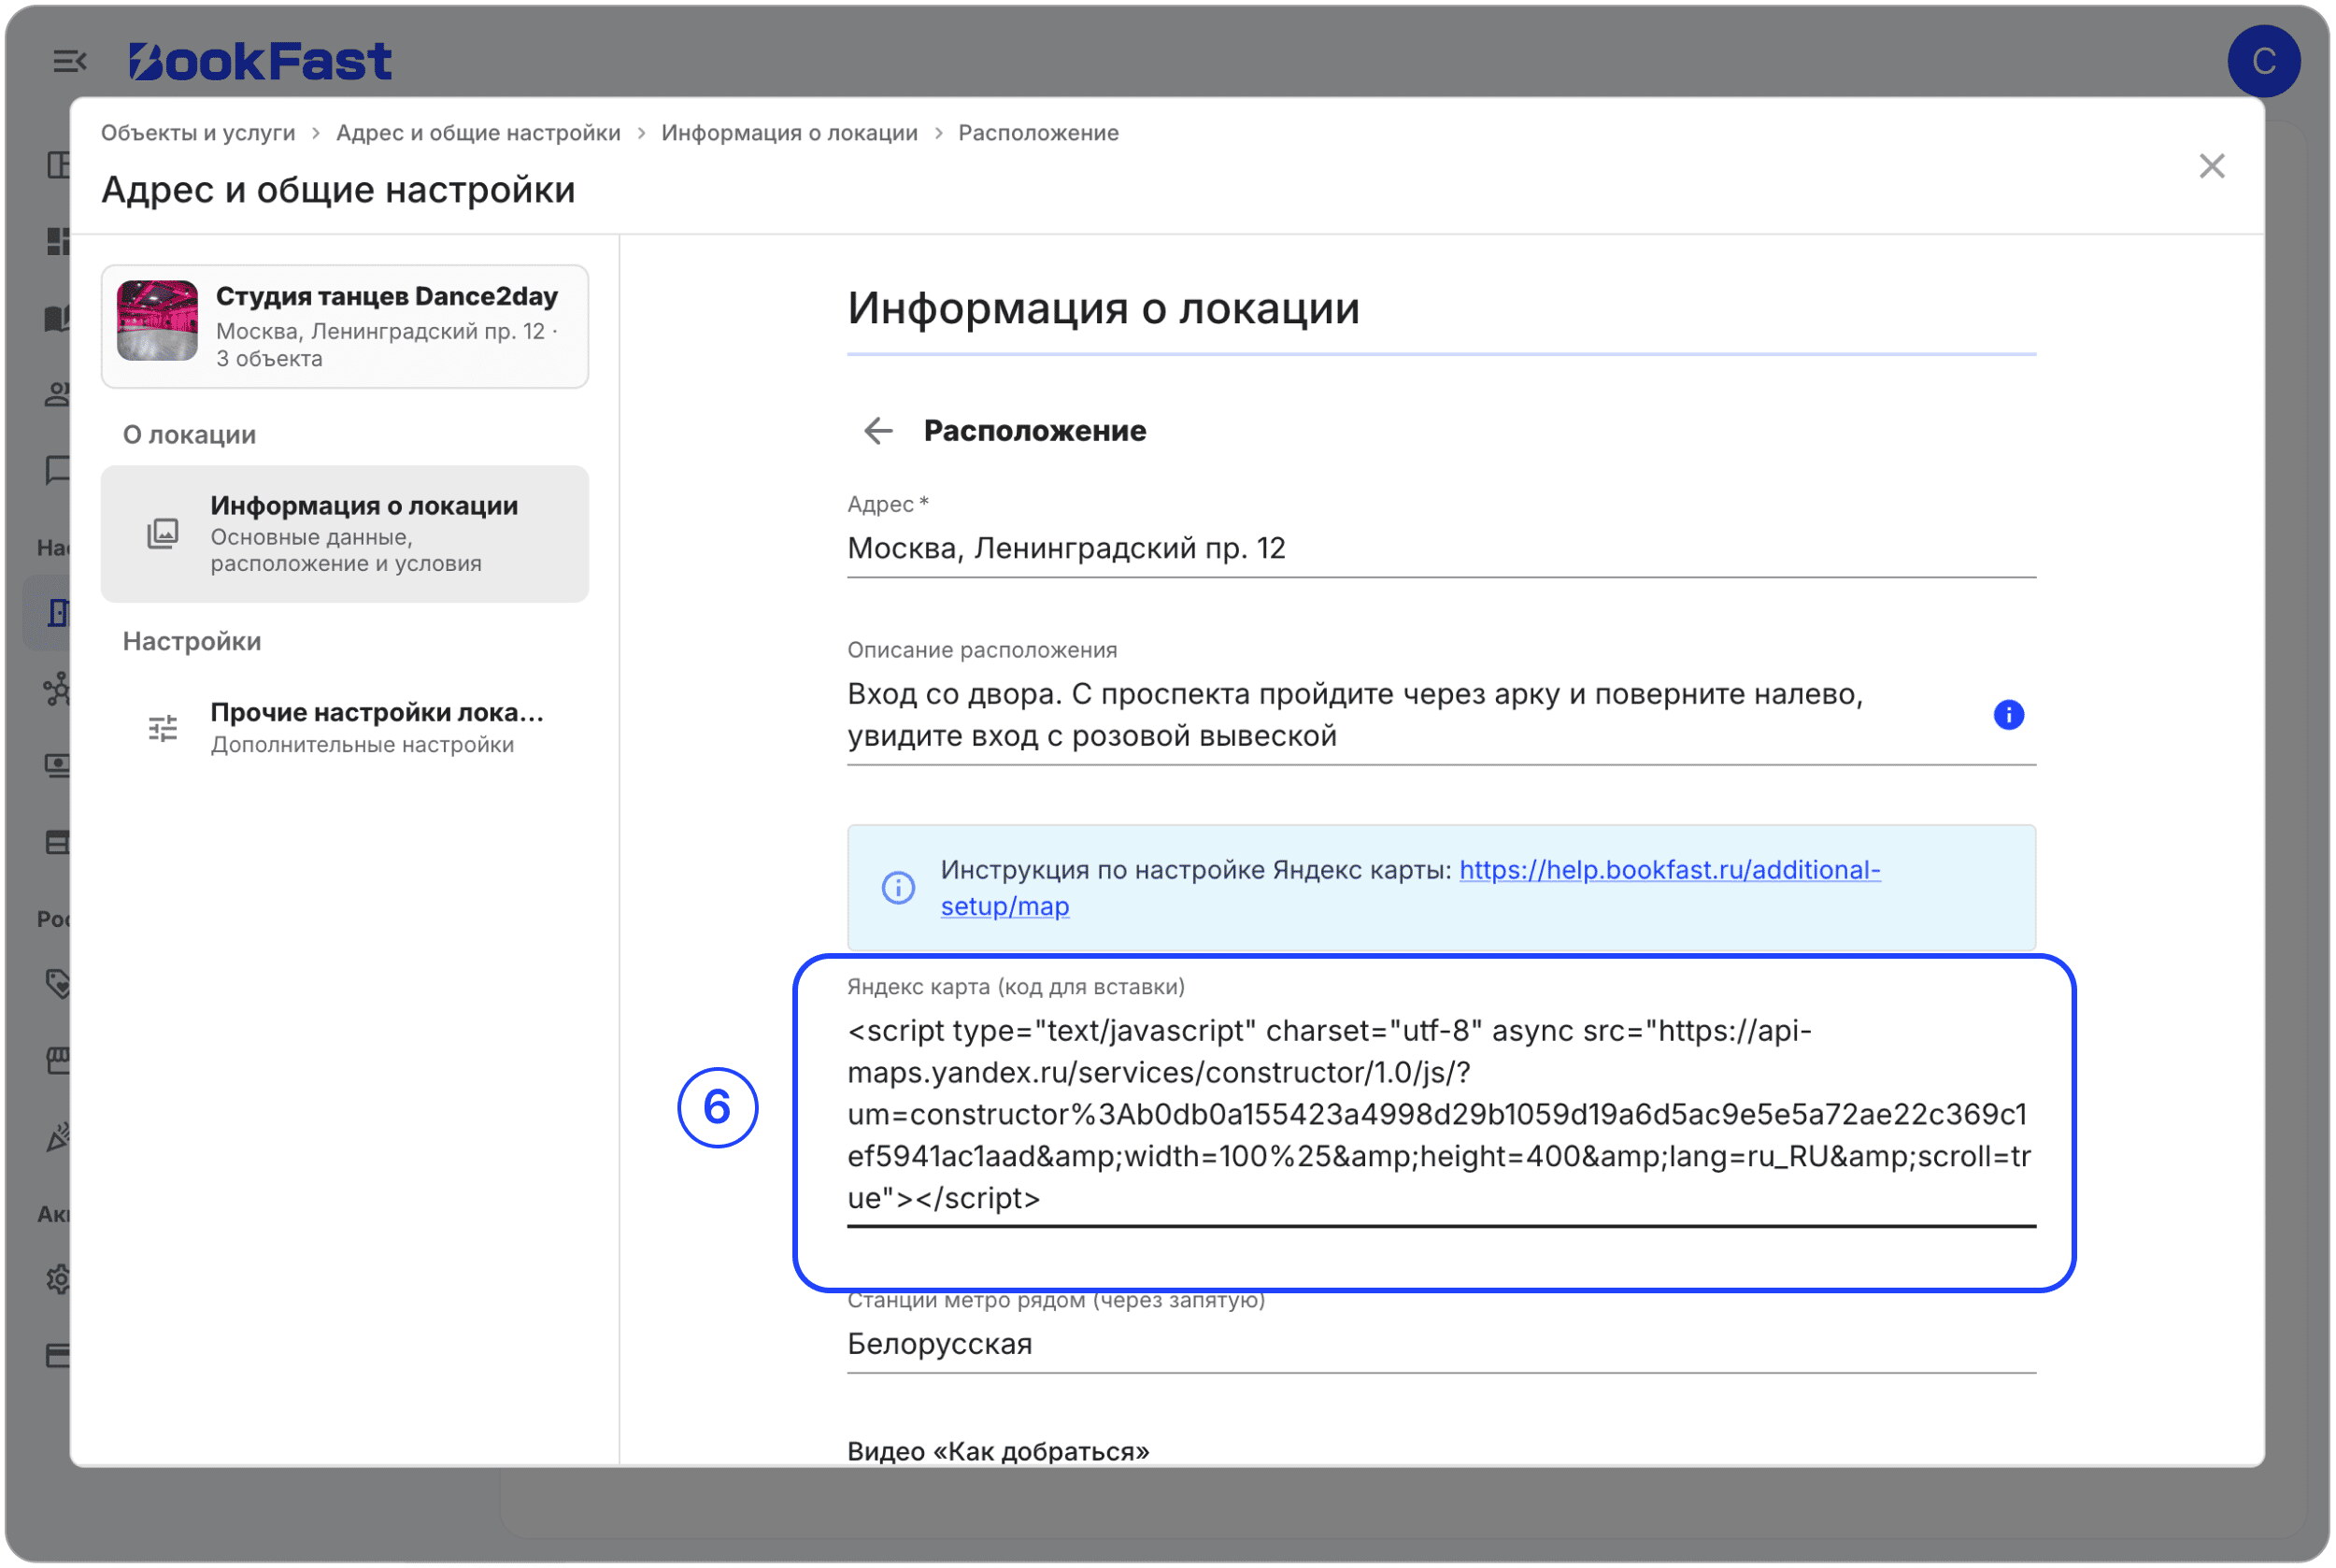Click the Dance2day studio thumbnail image
Screen dimensions: 2336x1568
pos(157,320)
